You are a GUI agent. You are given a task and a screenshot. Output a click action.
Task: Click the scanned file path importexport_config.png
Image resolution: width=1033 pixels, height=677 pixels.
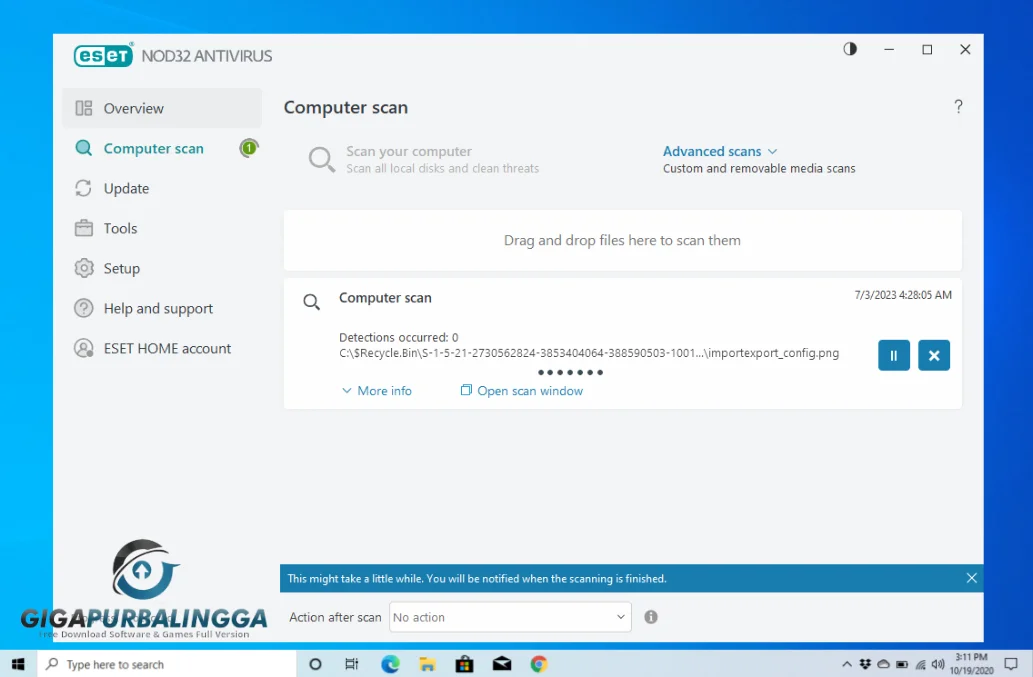coord(589,353)
